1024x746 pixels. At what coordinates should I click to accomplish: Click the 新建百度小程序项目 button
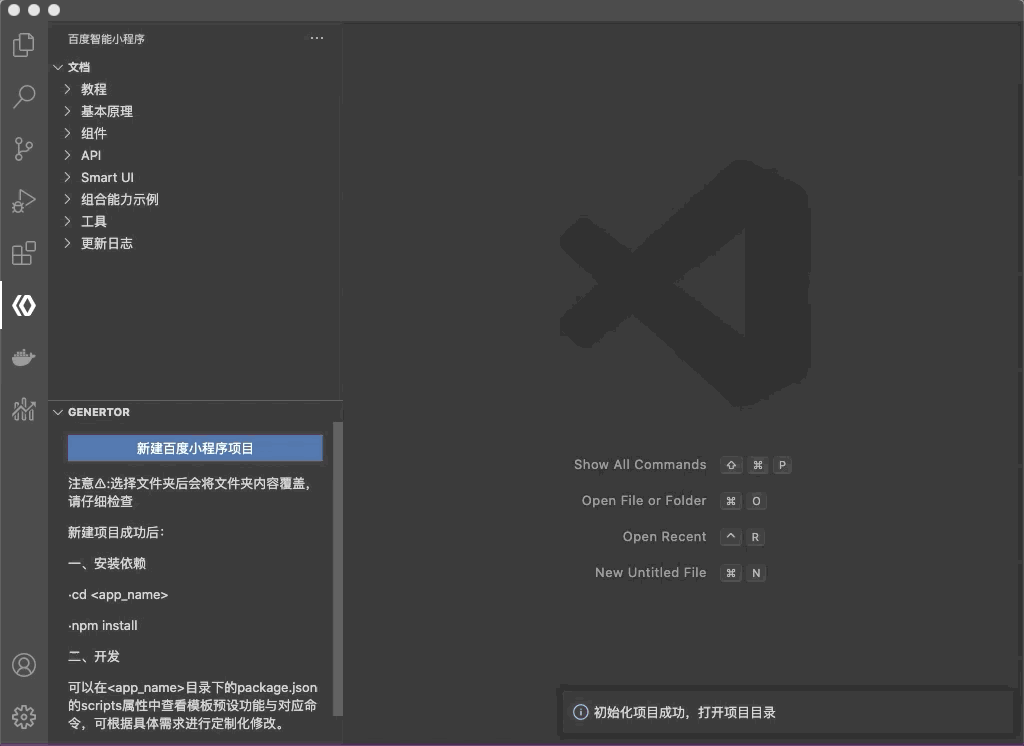[195, 448]
